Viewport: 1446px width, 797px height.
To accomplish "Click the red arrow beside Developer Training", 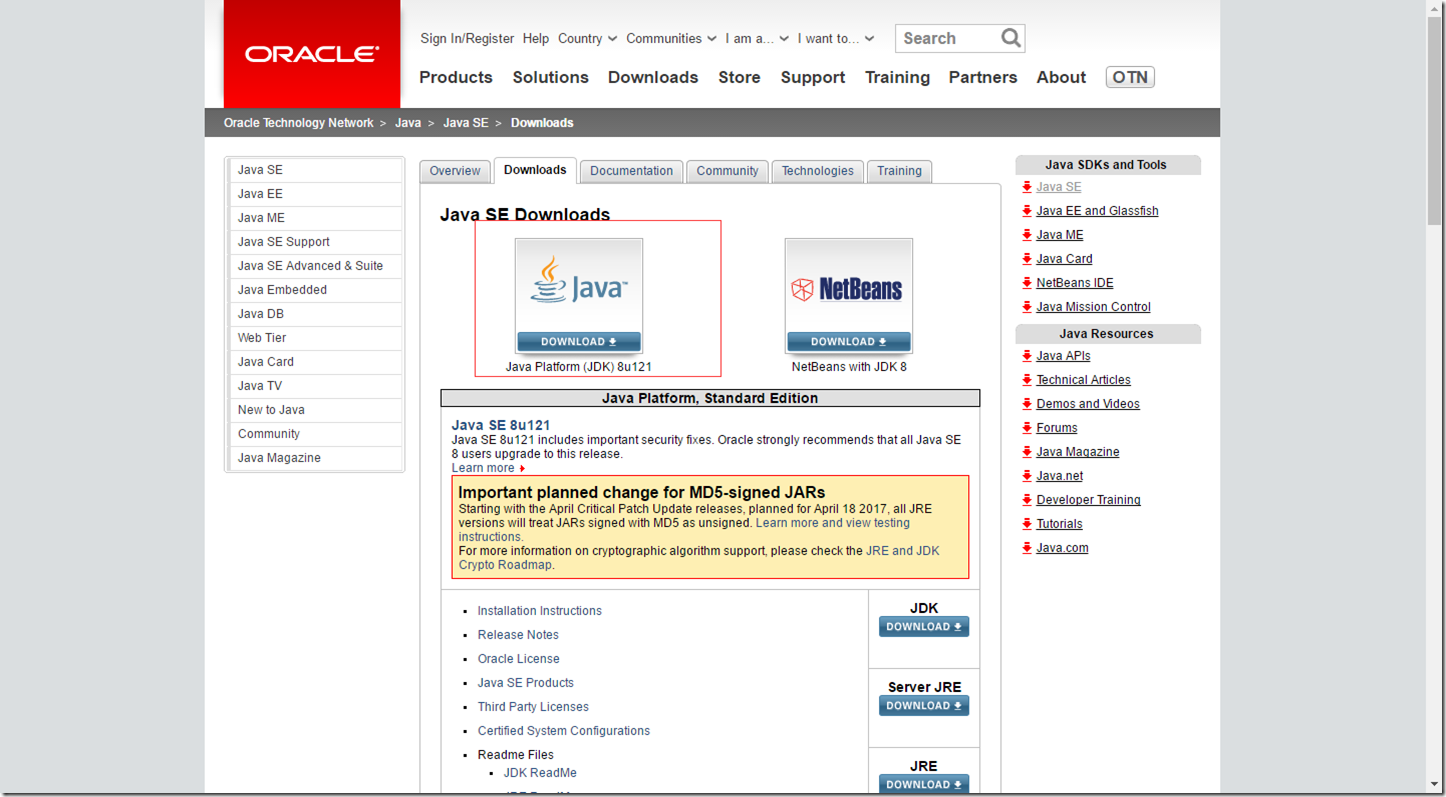I will click(x=1027, y=500).
